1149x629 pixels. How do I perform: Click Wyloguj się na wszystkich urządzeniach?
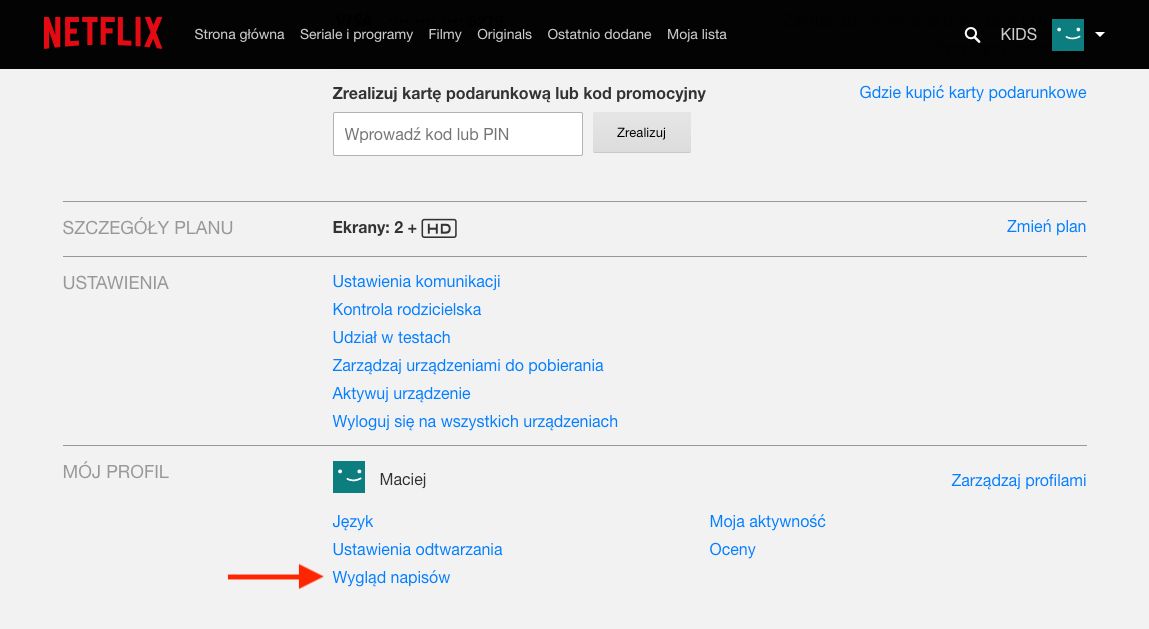pyautogui.click(x=475, y=422)
